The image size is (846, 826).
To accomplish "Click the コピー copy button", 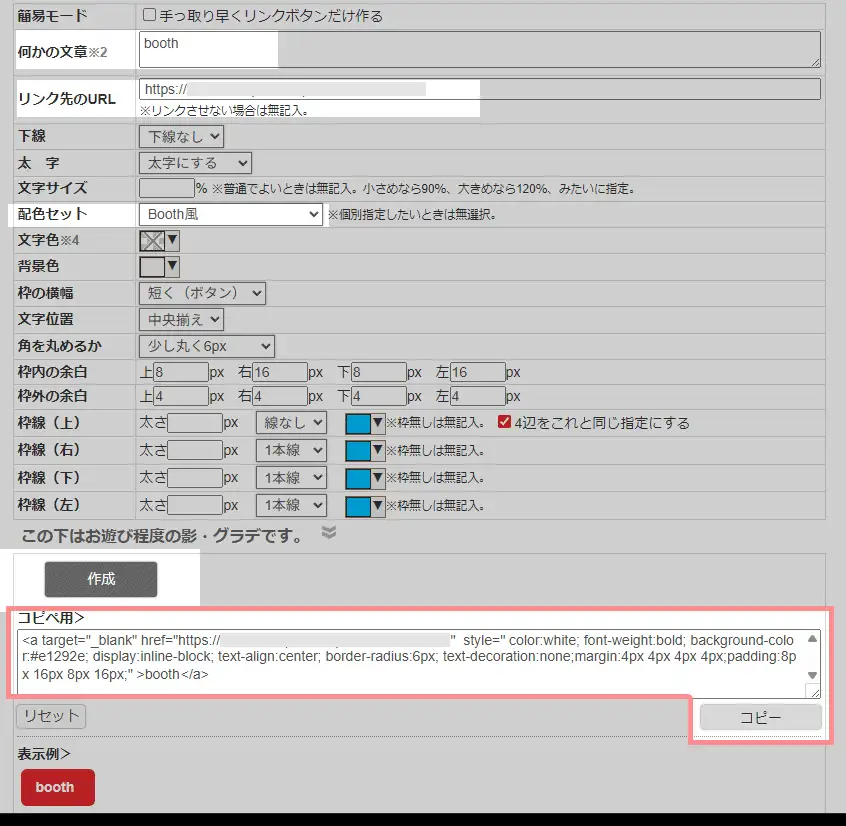I will coord(760,717).
